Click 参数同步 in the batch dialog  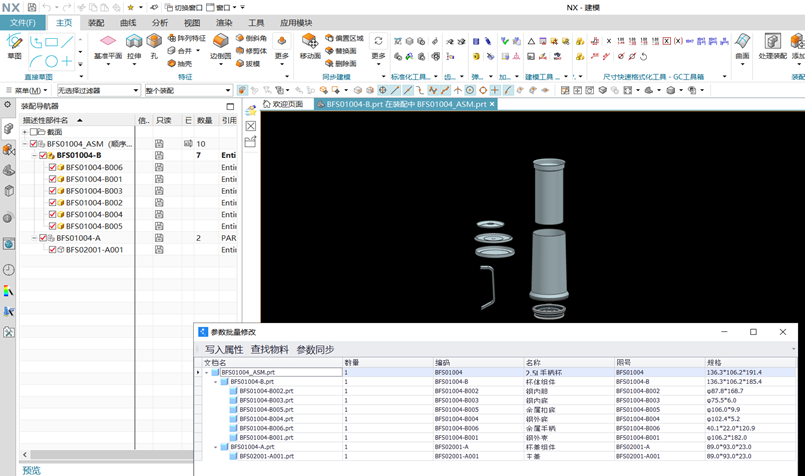click(x=315, y=349)
